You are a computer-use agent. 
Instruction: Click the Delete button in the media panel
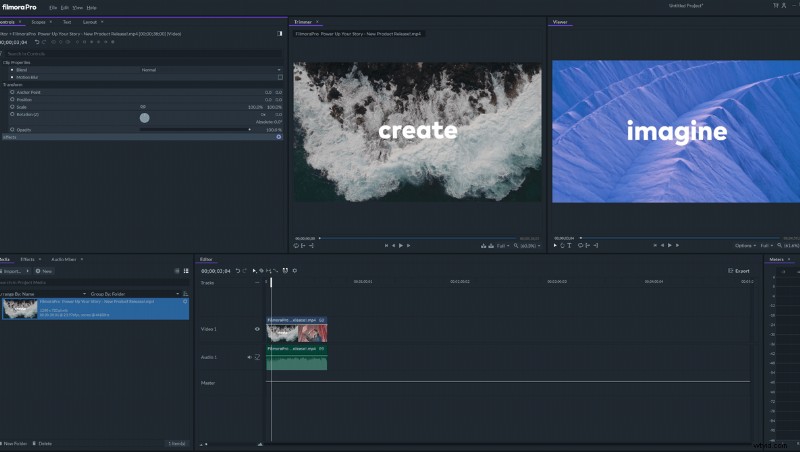coord(42,444)
